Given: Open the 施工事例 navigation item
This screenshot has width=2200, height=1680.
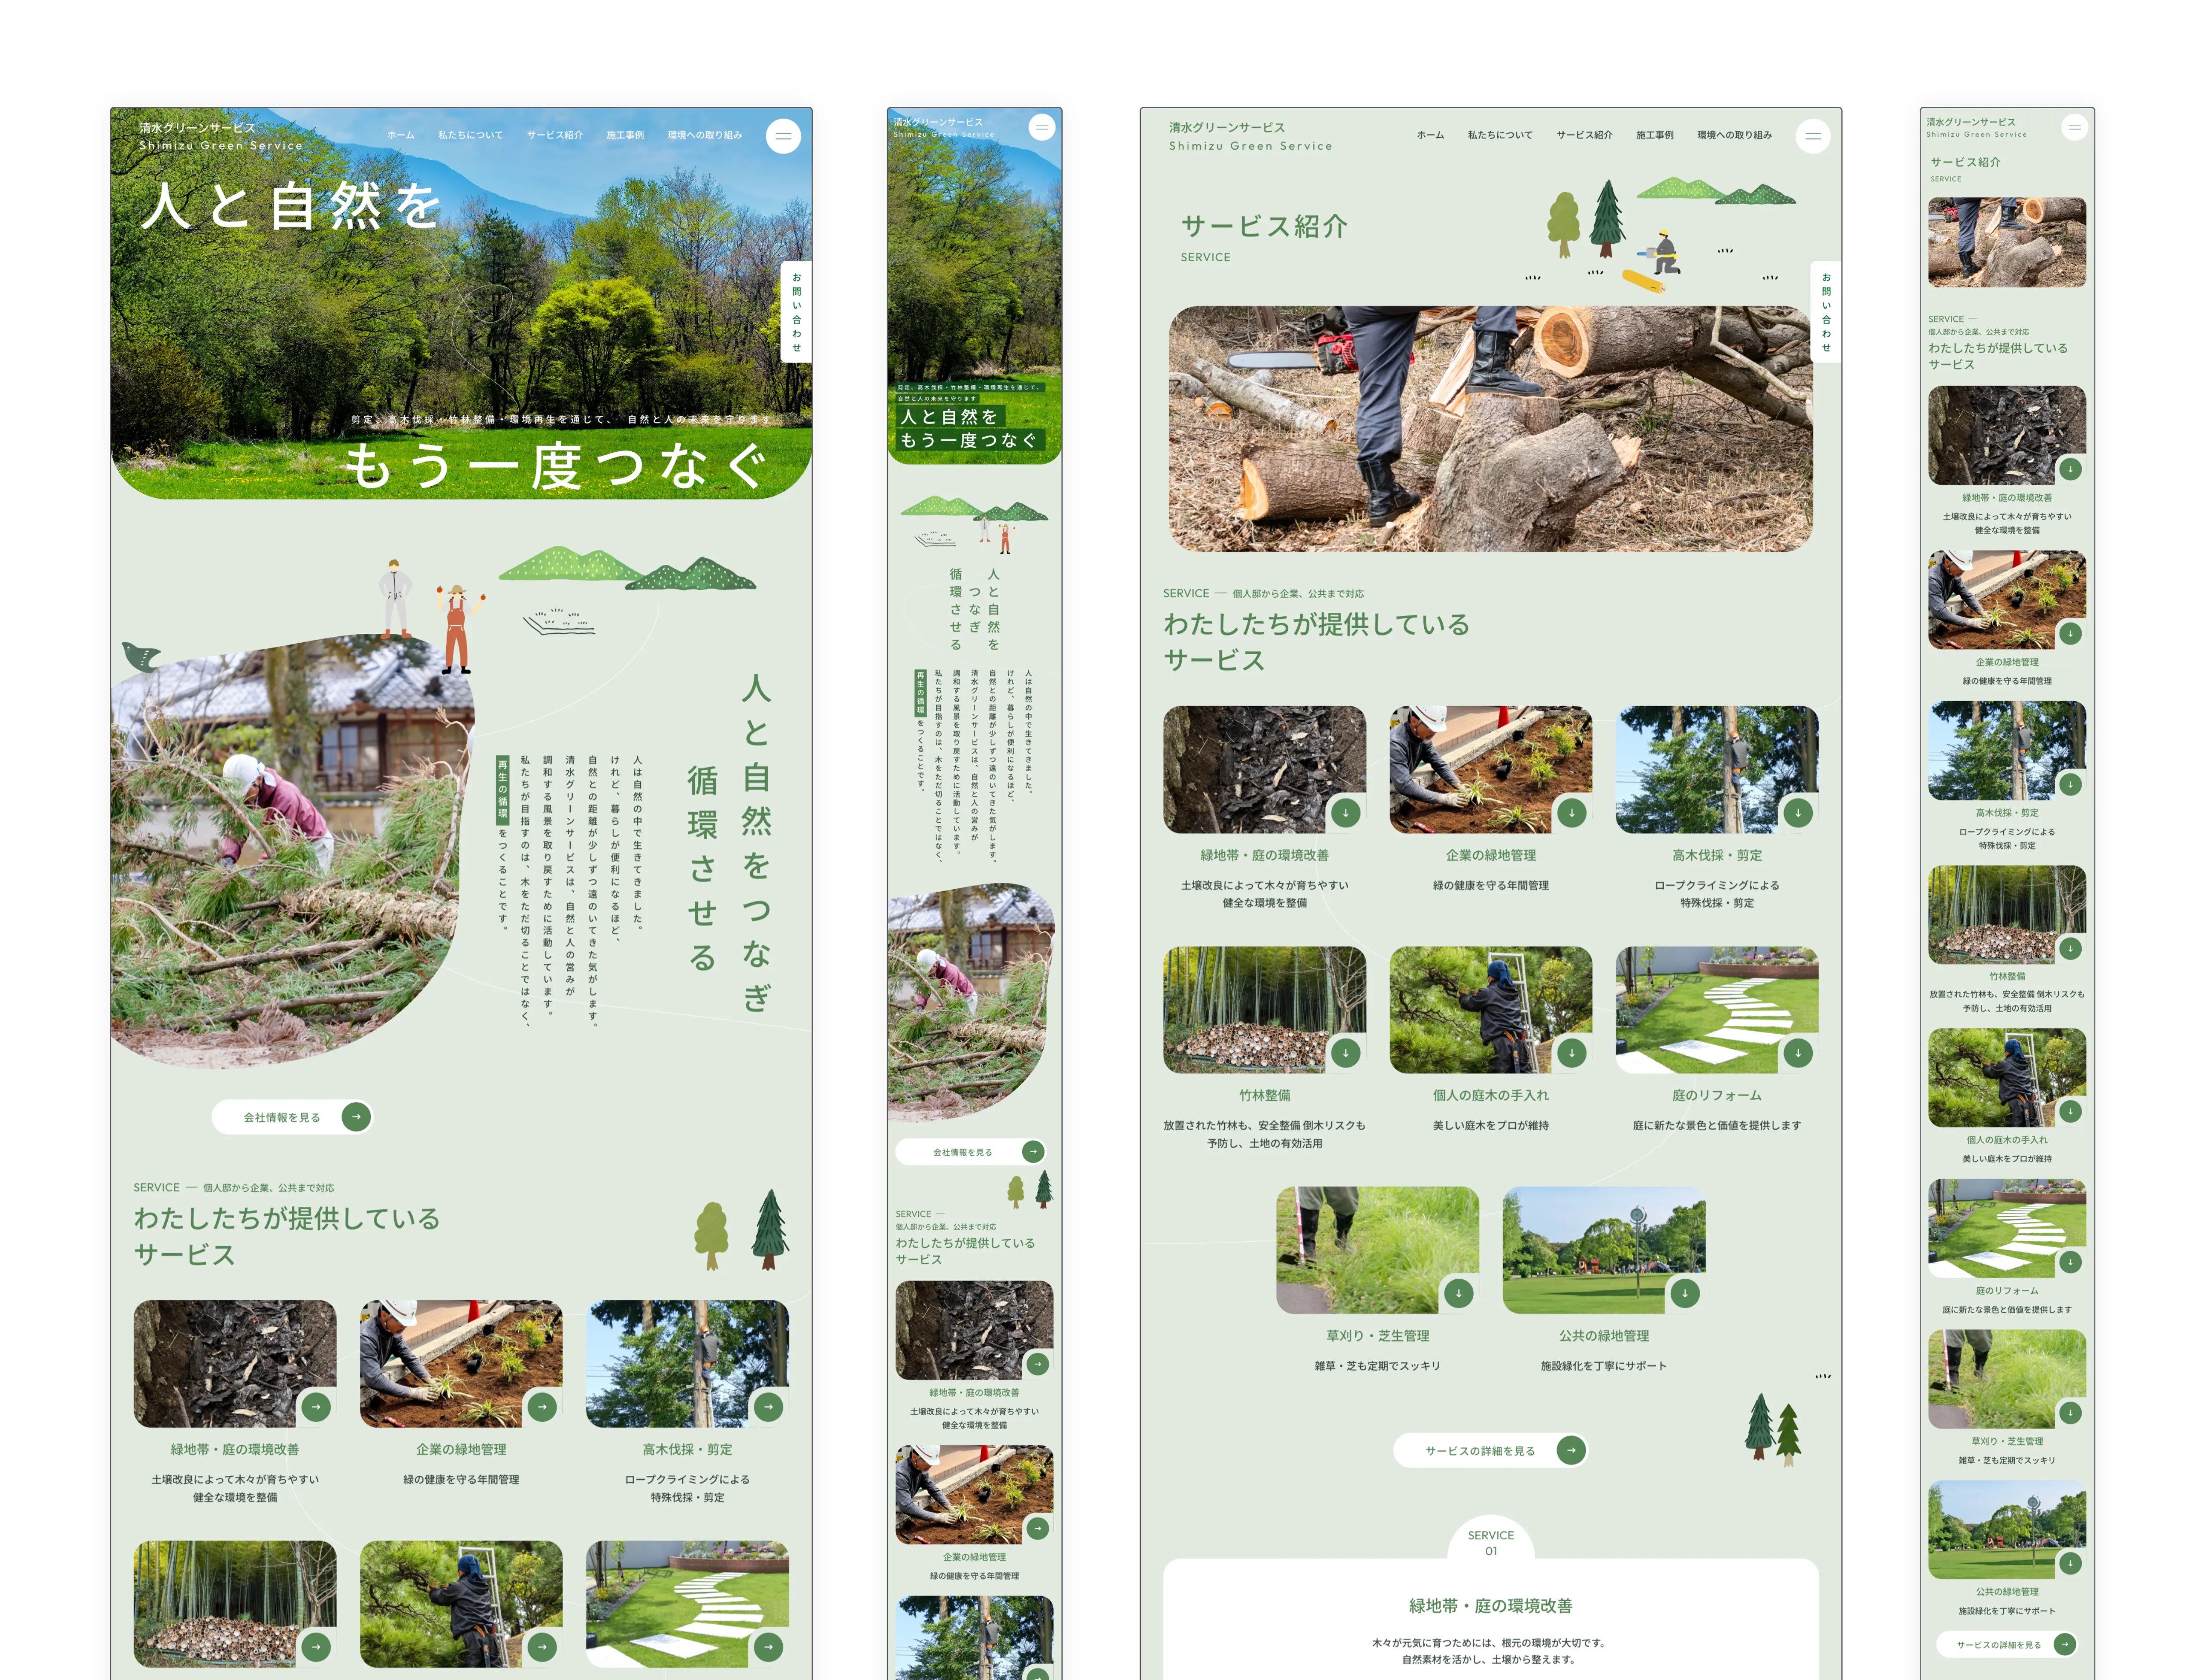Looking at the screenshot, I should click(x=625, y=135).
